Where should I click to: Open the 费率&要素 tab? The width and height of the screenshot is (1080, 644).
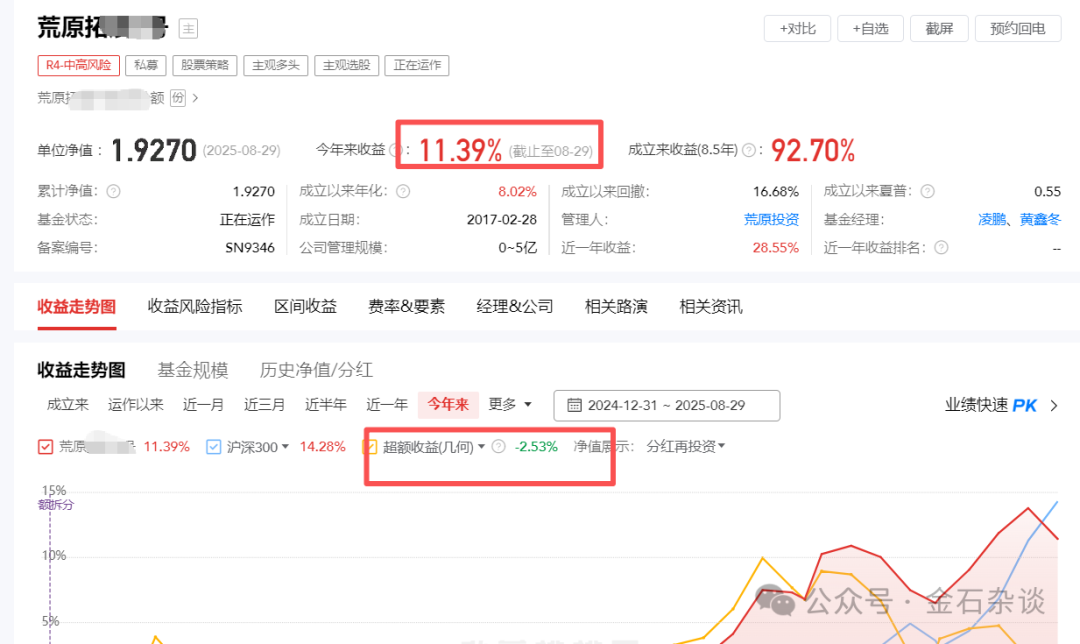(406, 307)
